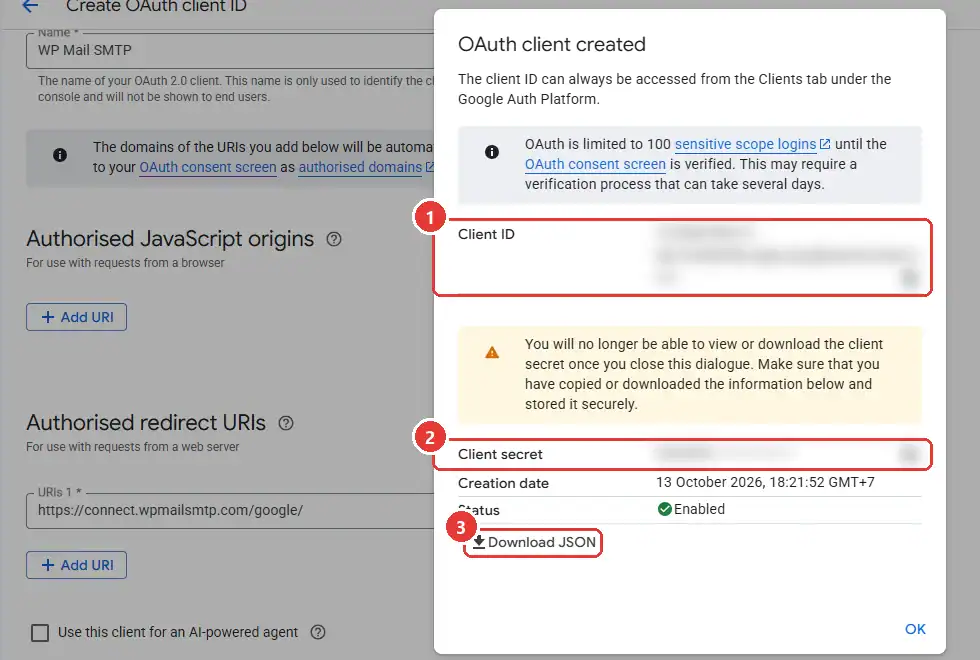The image size is (980, 660).
Task: Add URI under Authorised redirect URIs
Action: 76,565
